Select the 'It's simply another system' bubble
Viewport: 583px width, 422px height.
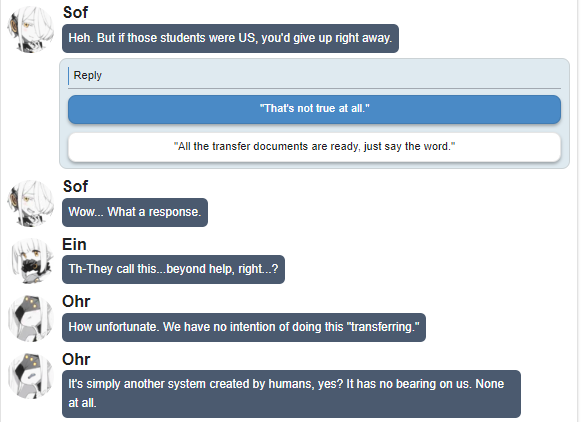(292, 394)
